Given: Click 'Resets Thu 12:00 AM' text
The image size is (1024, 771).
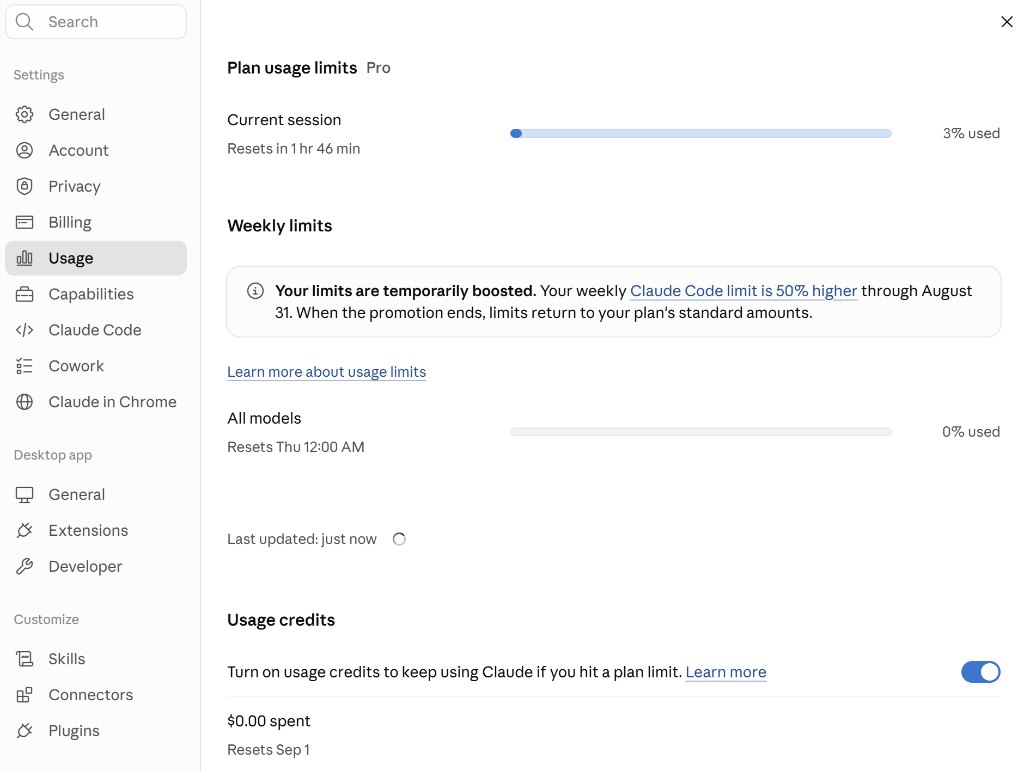Looking at the screenshot, I should (296, 447).
